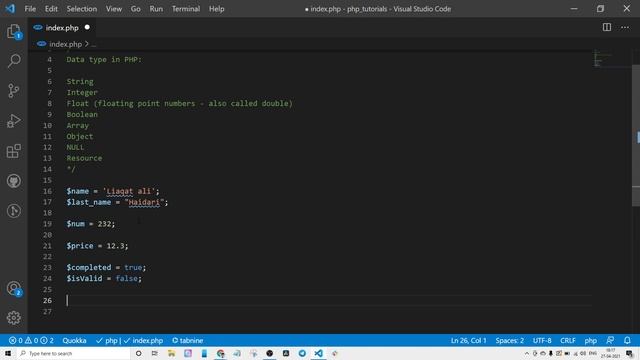Image resolution: width=640 pixels, height=360 pixels.
Task: Open the Manage gear menu
Action: [x=14, y=318]
